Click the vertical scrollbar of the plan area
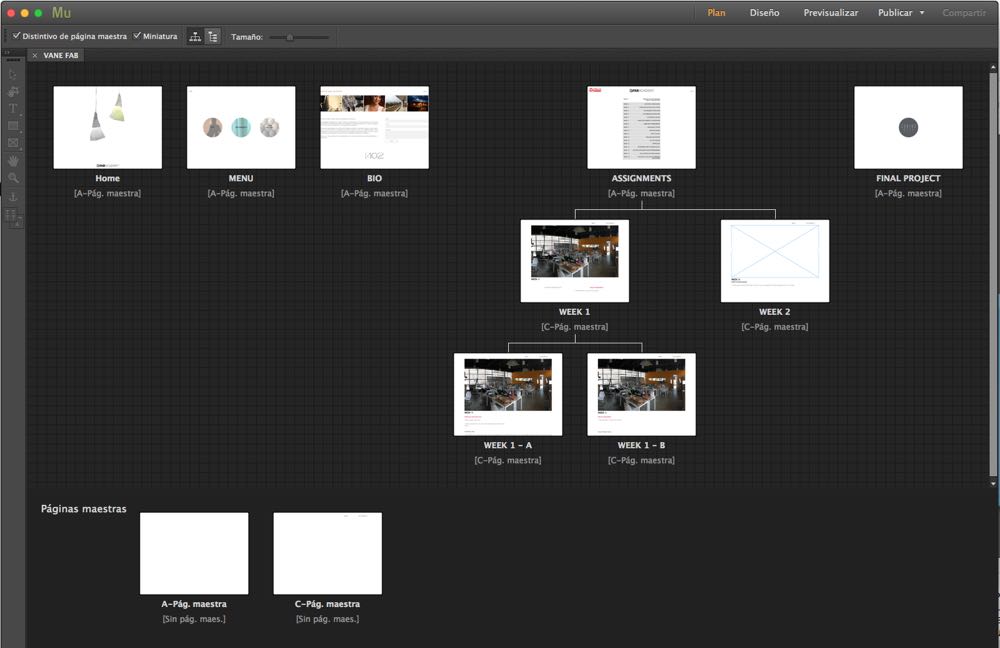The image size is (1000, 648). (993, 274)
